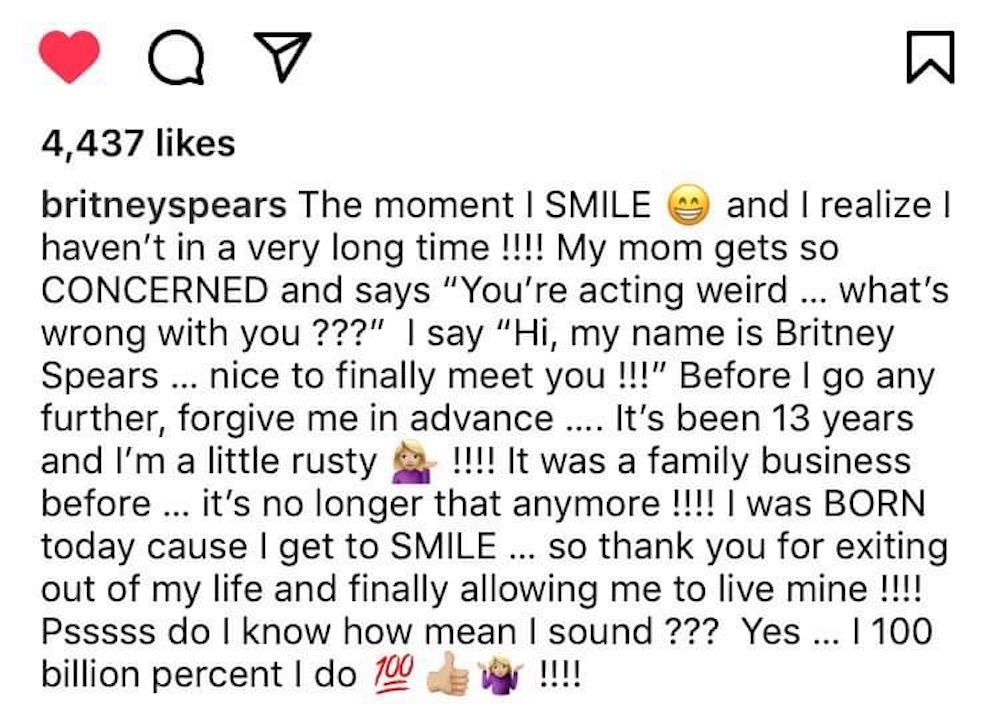The width and height of the screenshot is (1000, 716).
Task: Click "family business" phrase in caption
Action: coord(779,462)
